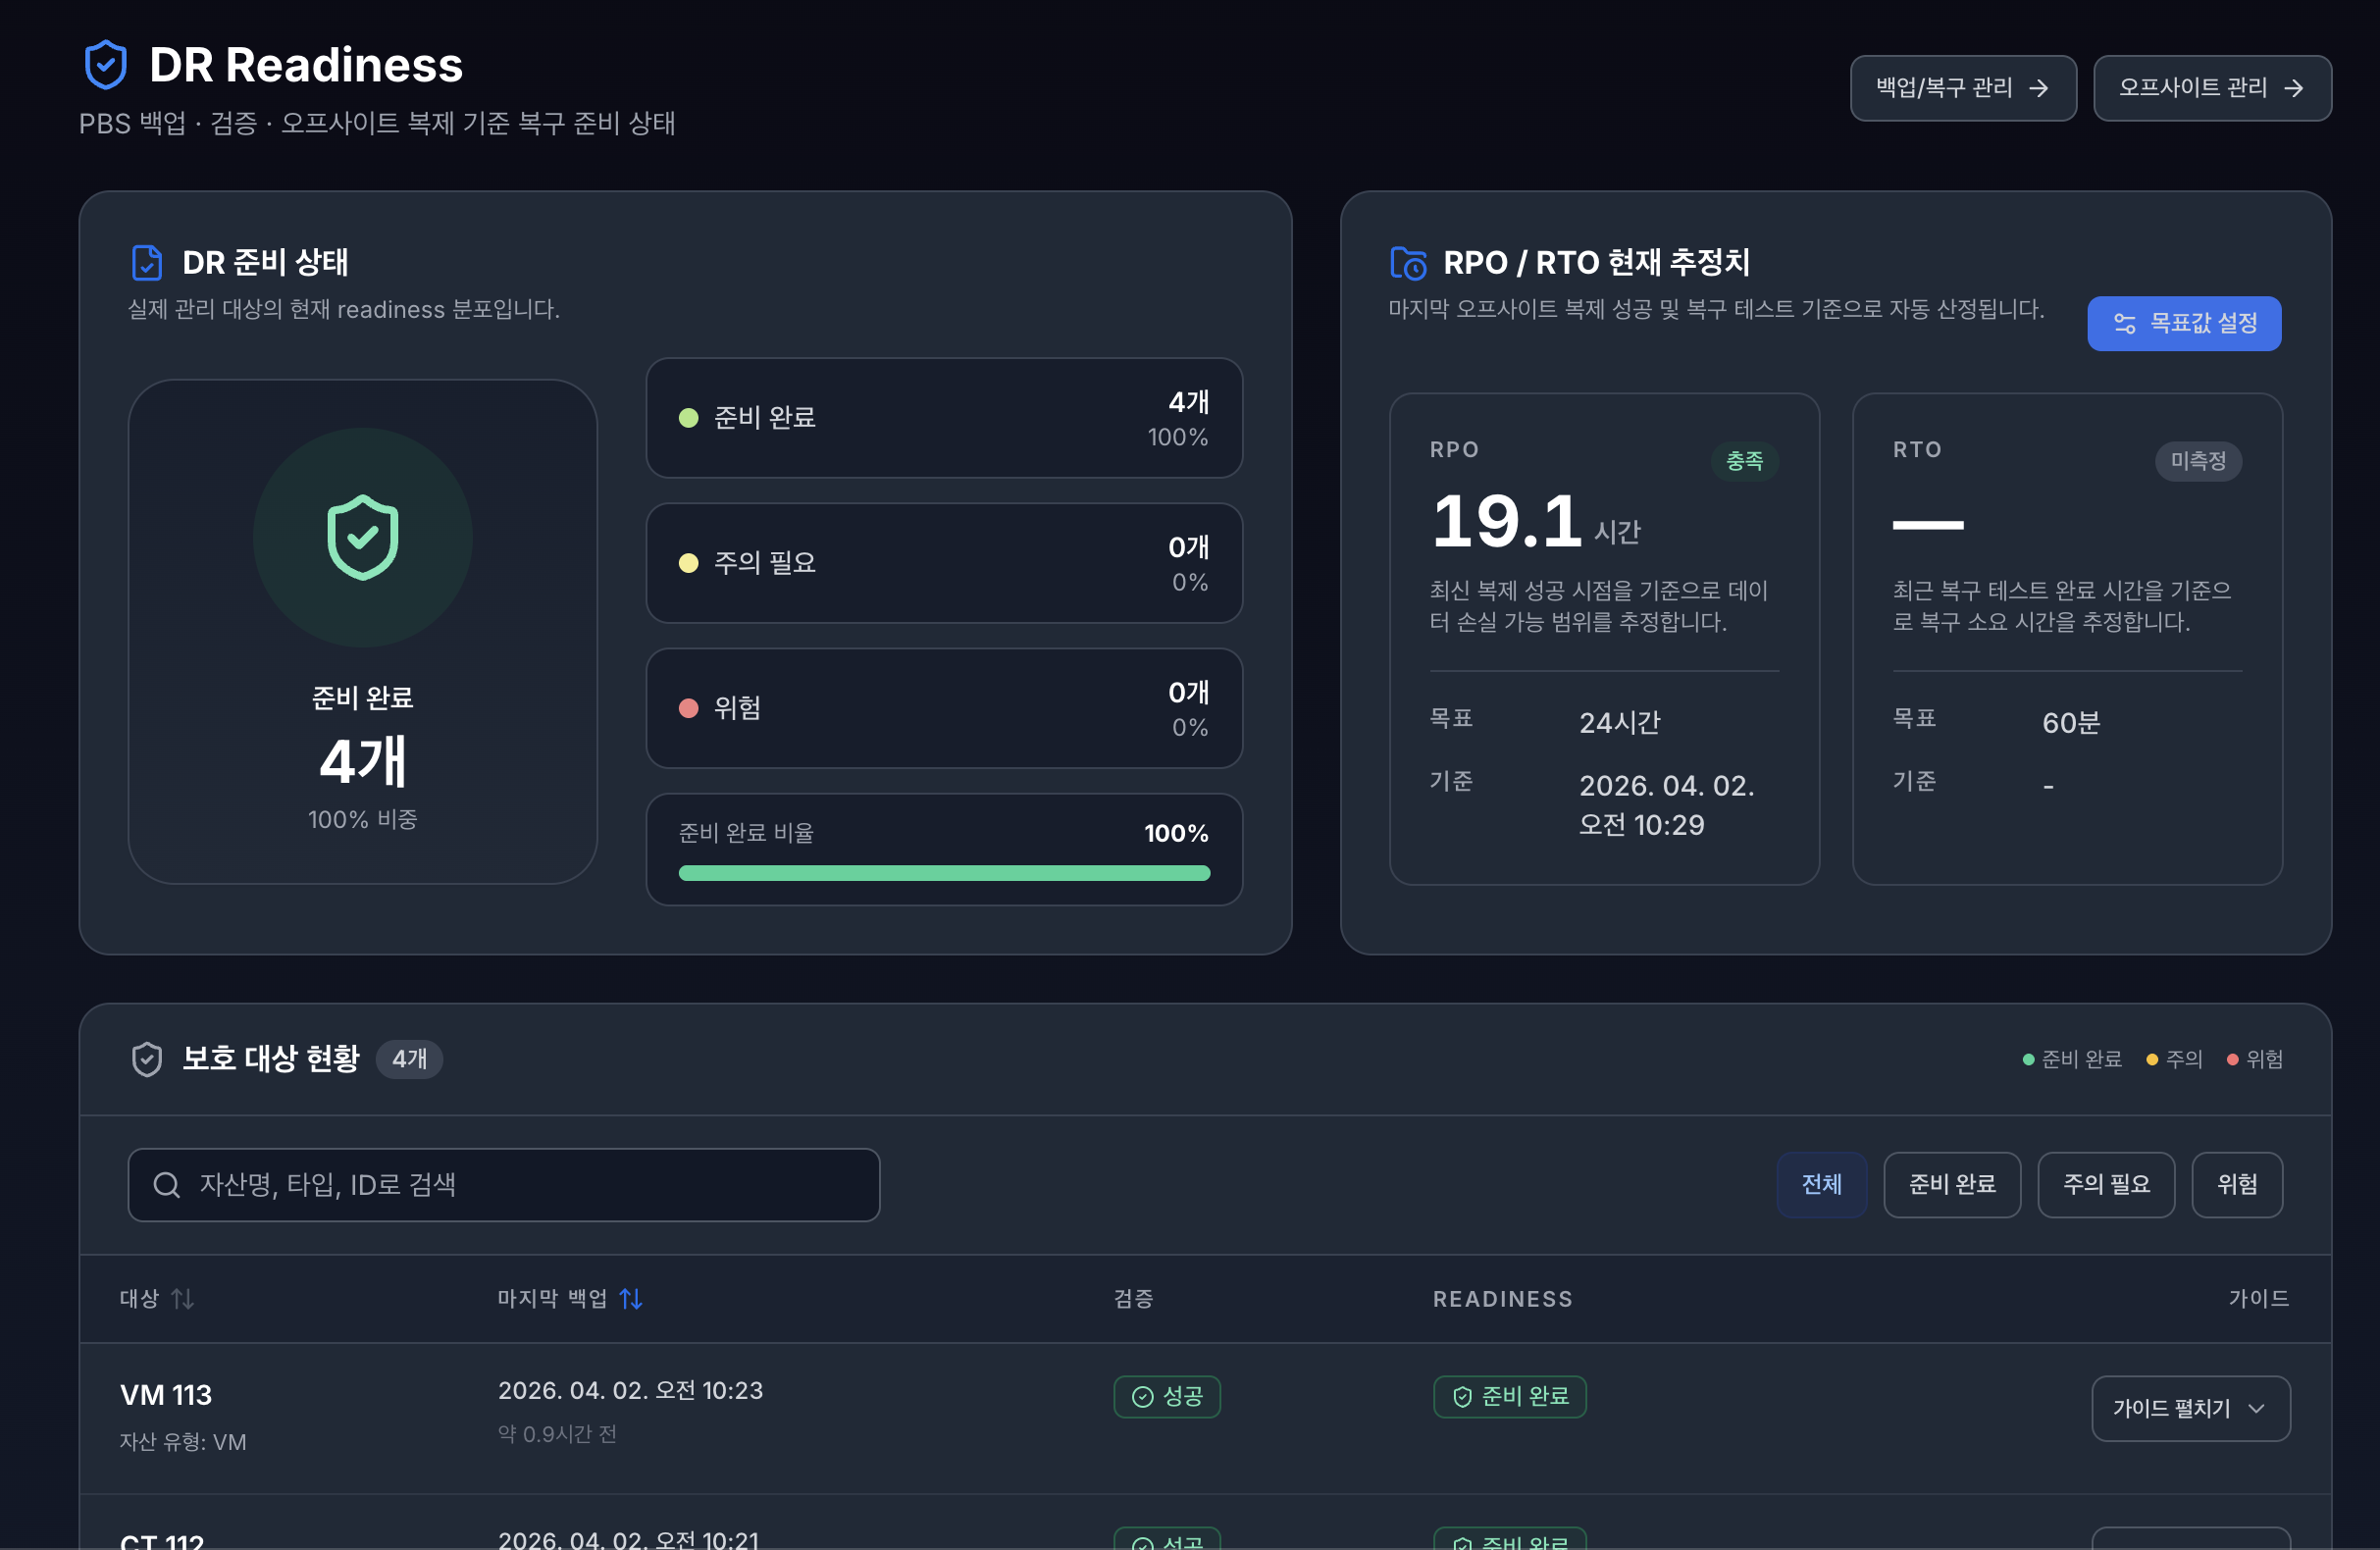The image size is (2380, 1550).
Task: Click the document icon beside DR 준비 상태
Action: point(148,262)
